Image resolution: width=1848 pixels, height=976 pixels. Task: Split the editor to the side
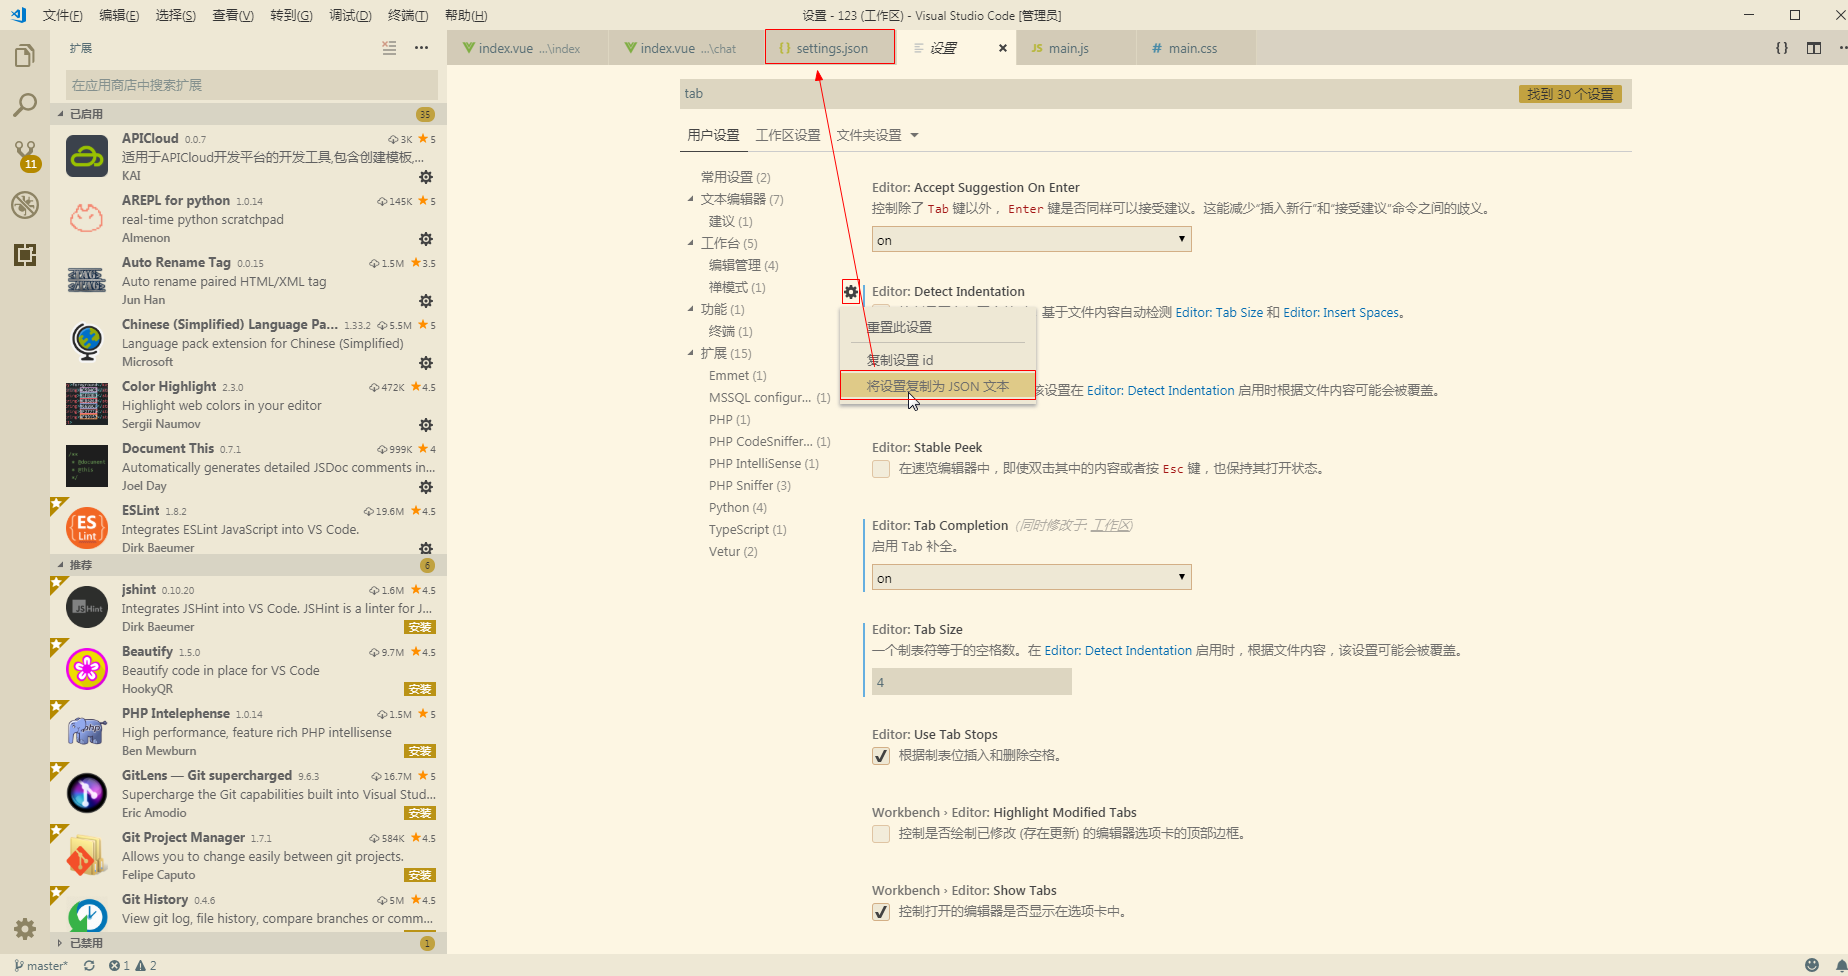(x=1814, y=48)
